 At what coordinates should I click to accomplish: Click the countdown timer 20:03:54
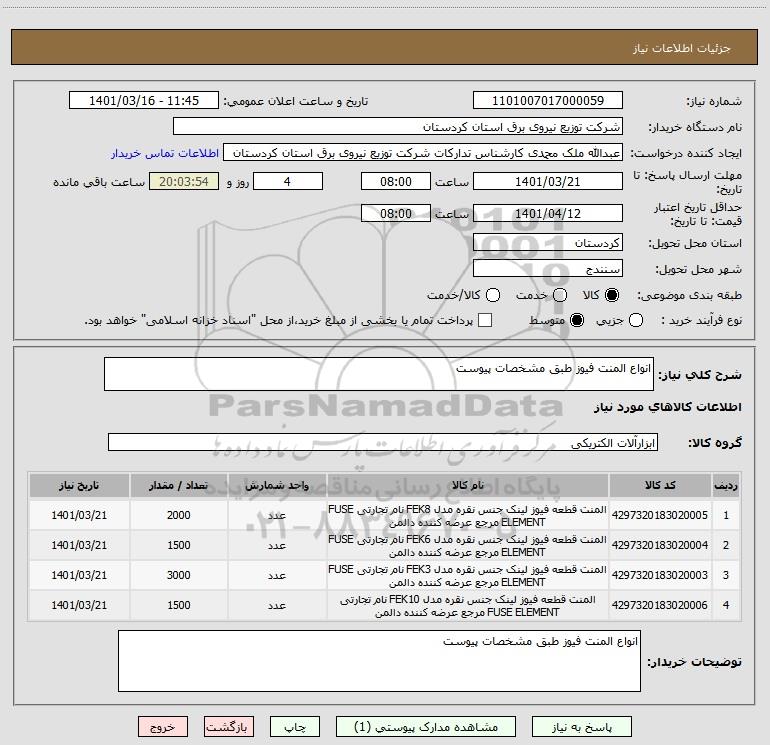184,181
